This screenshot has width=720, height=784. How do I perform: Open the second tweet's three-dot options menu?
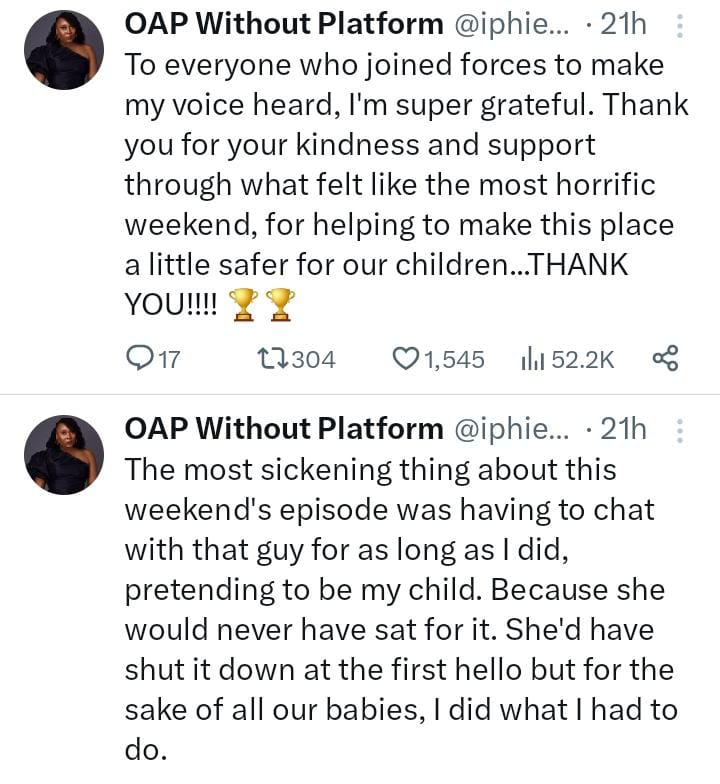680,431
